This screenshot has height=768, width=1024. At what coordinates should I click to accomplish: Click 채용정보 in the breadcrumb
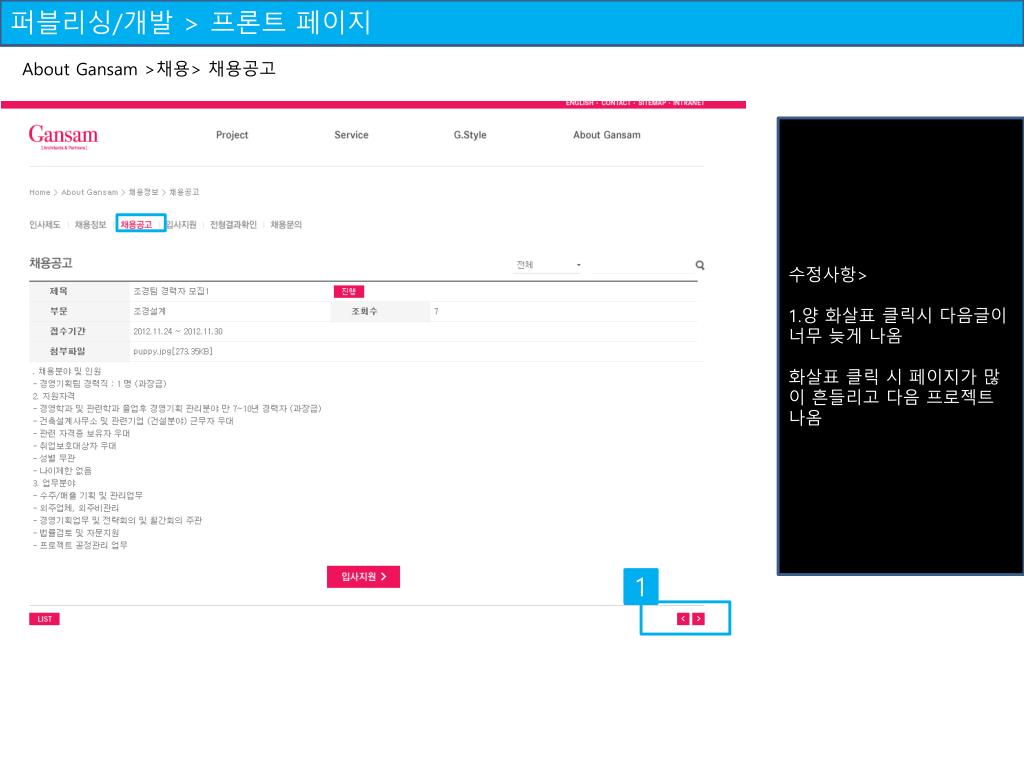coord(144,192)
